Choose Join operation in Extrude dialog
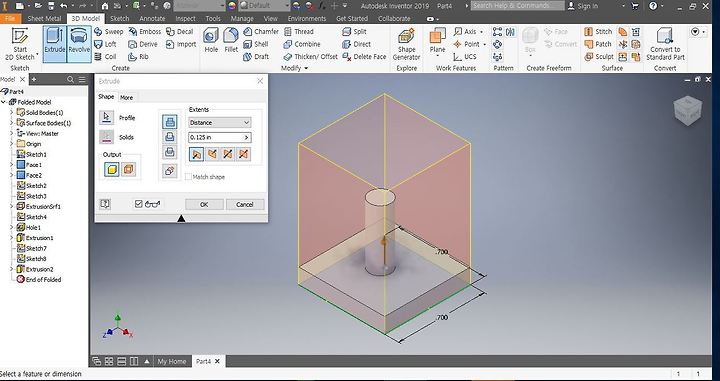Image resolution: width=720 pixels, height=381 pixels. pos(169,122)
